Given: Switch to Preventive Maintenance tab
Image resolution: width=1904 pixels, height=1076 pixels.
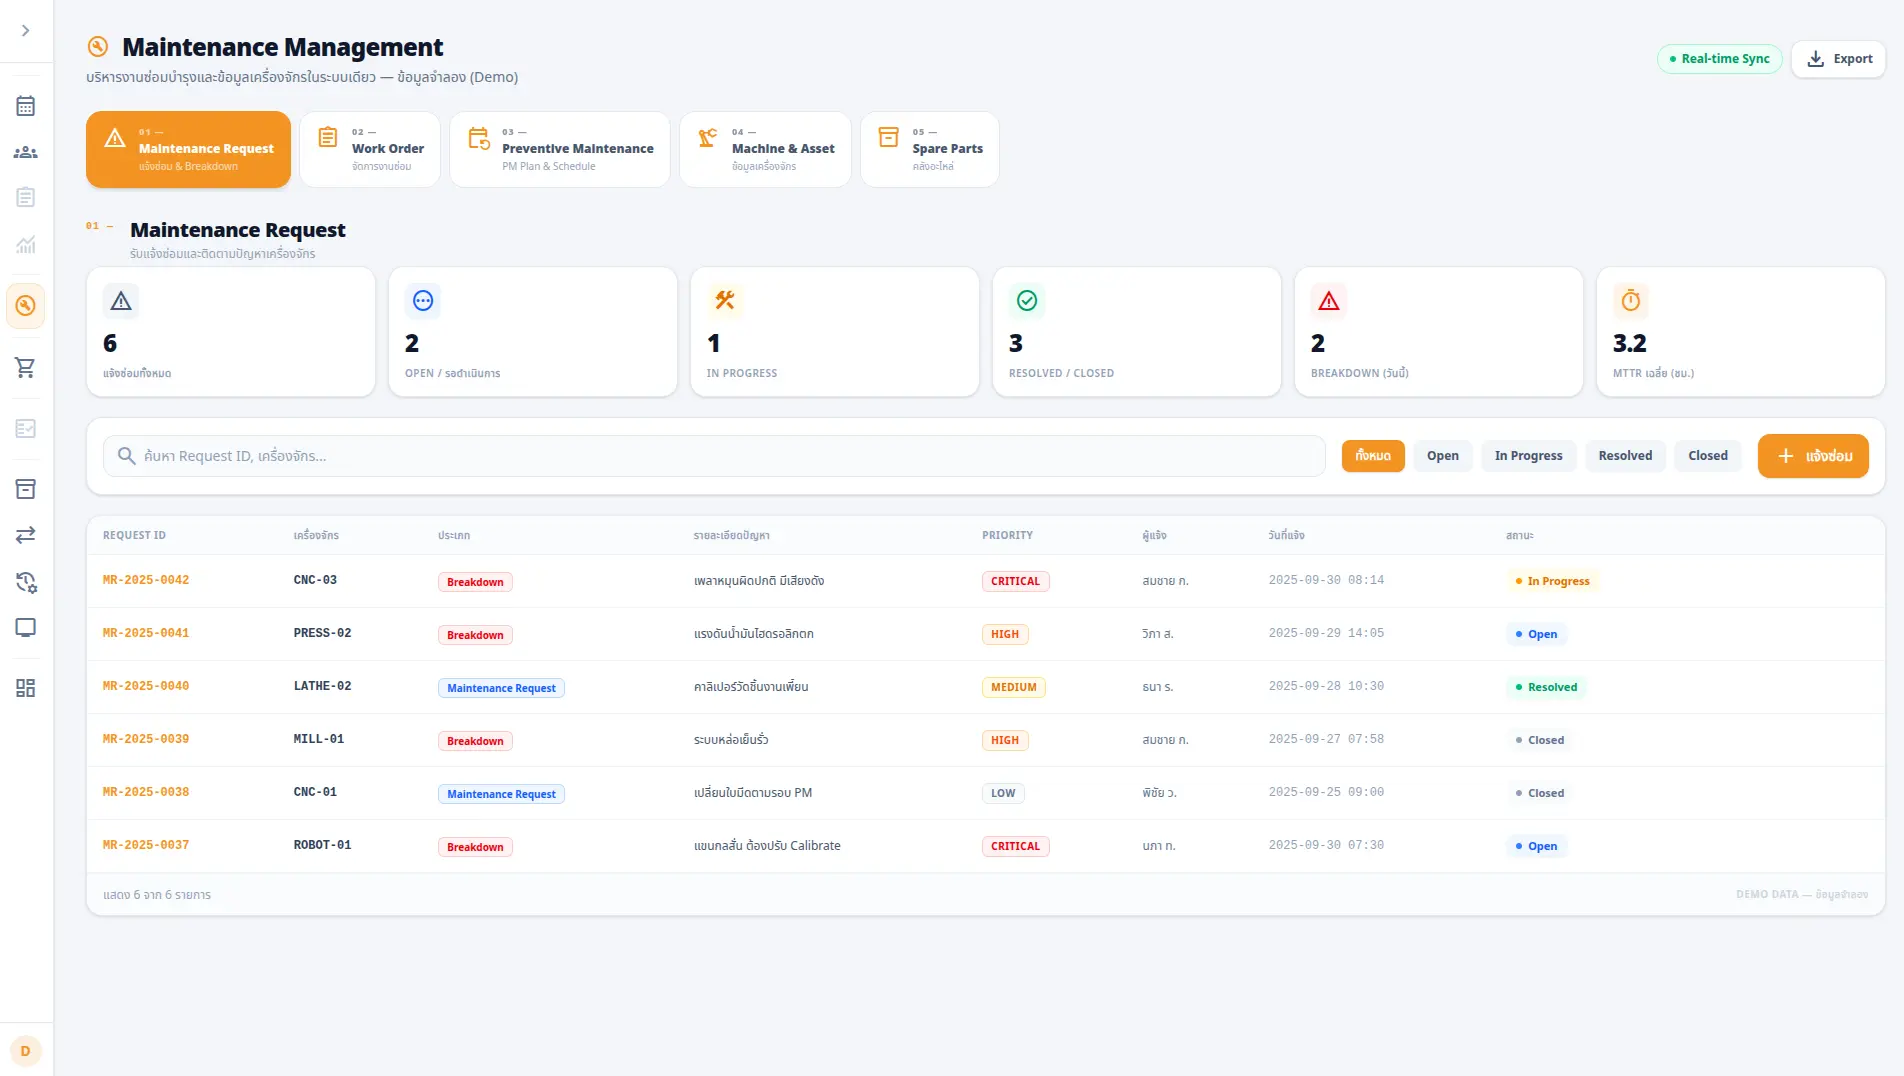Looking at the screenshot, I should click(x=560, y=149).
